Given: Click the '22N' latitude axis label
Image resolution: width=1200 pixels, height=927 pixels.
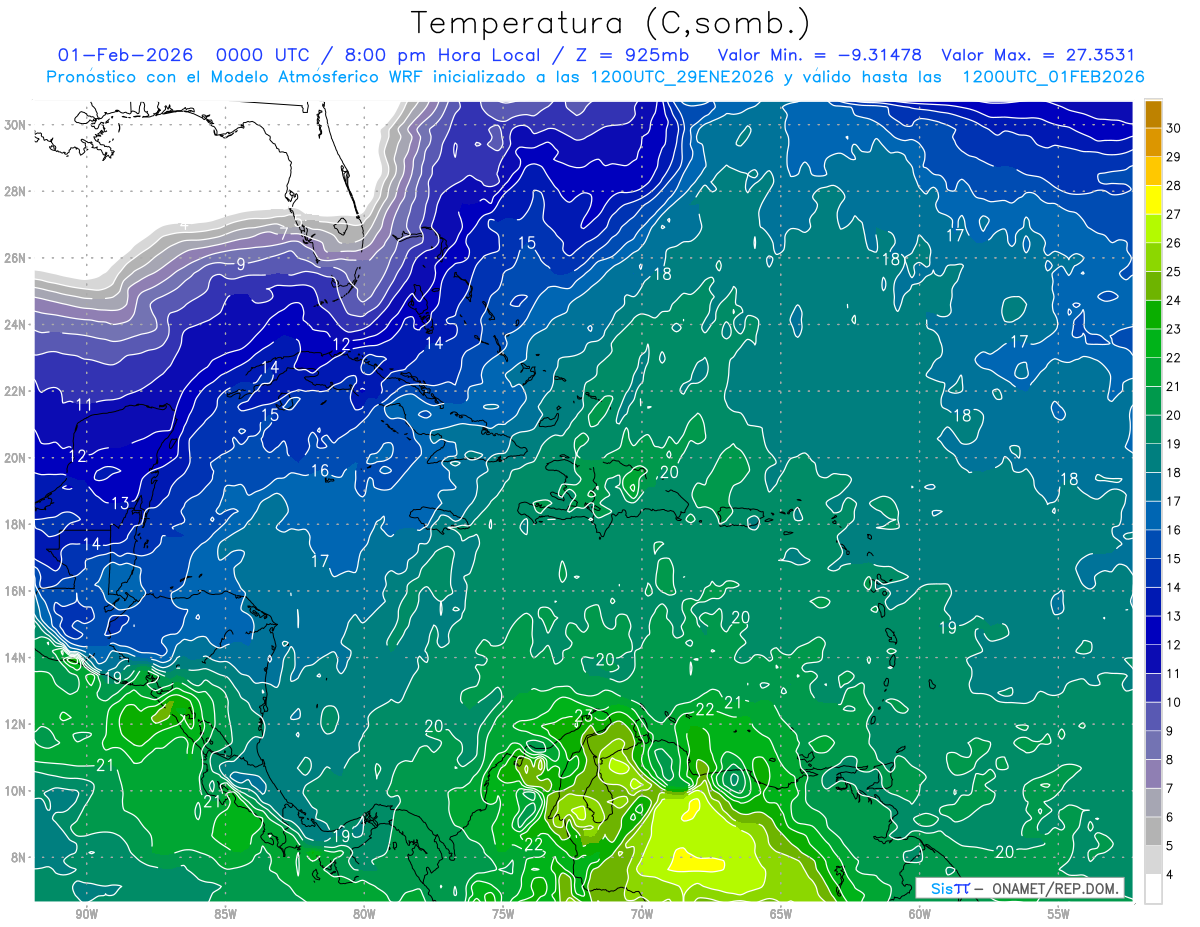Looking at the screenshot, I should [16, 391].
